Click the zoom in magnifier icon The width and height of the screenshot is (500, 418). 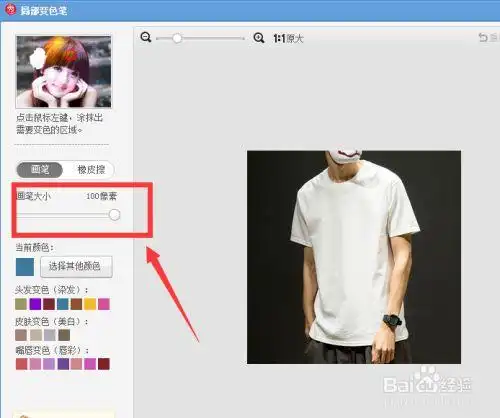[x=259, y=38]
